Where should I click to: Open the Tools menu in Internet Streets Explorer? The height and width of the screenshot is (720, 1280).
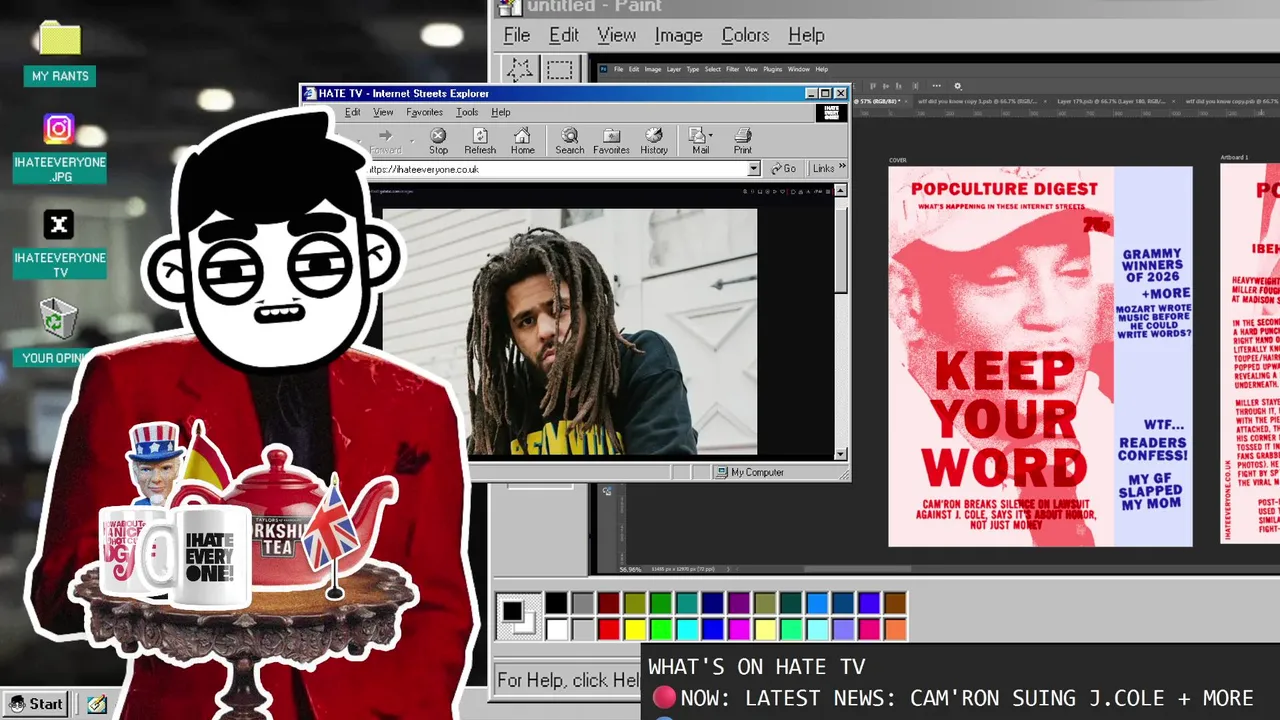point(467,113)
